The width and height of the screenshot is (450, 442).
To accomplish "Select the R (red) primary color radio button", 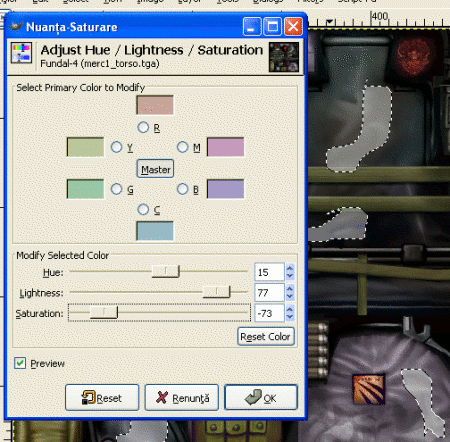I will [143, 127].
